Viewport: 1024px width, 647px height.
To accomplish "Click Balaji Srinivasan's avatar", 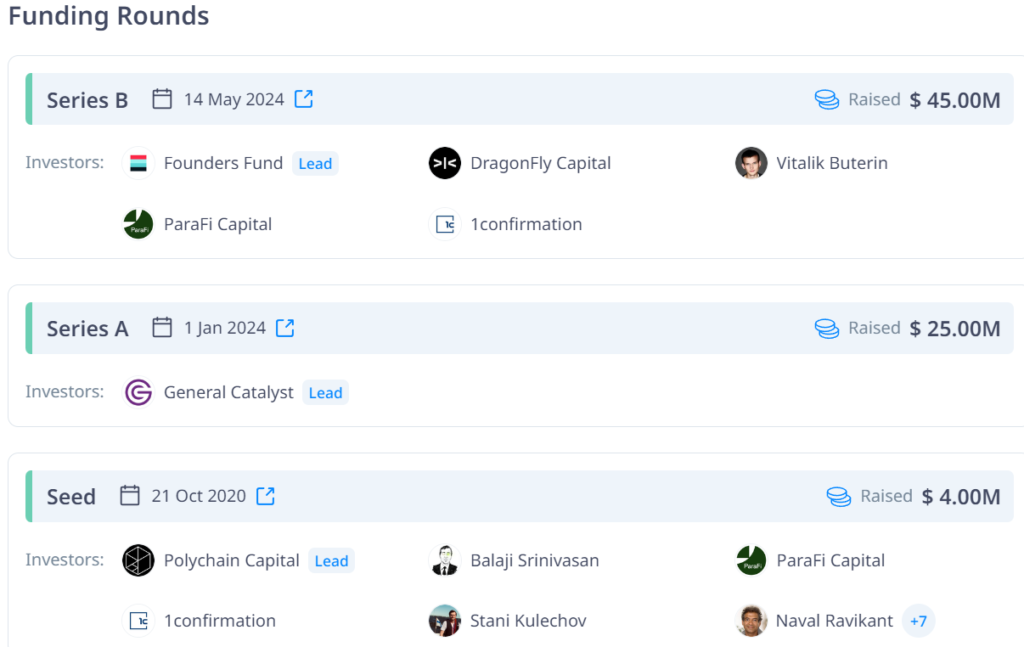I will pyautogui.click(x=444, y=560).
